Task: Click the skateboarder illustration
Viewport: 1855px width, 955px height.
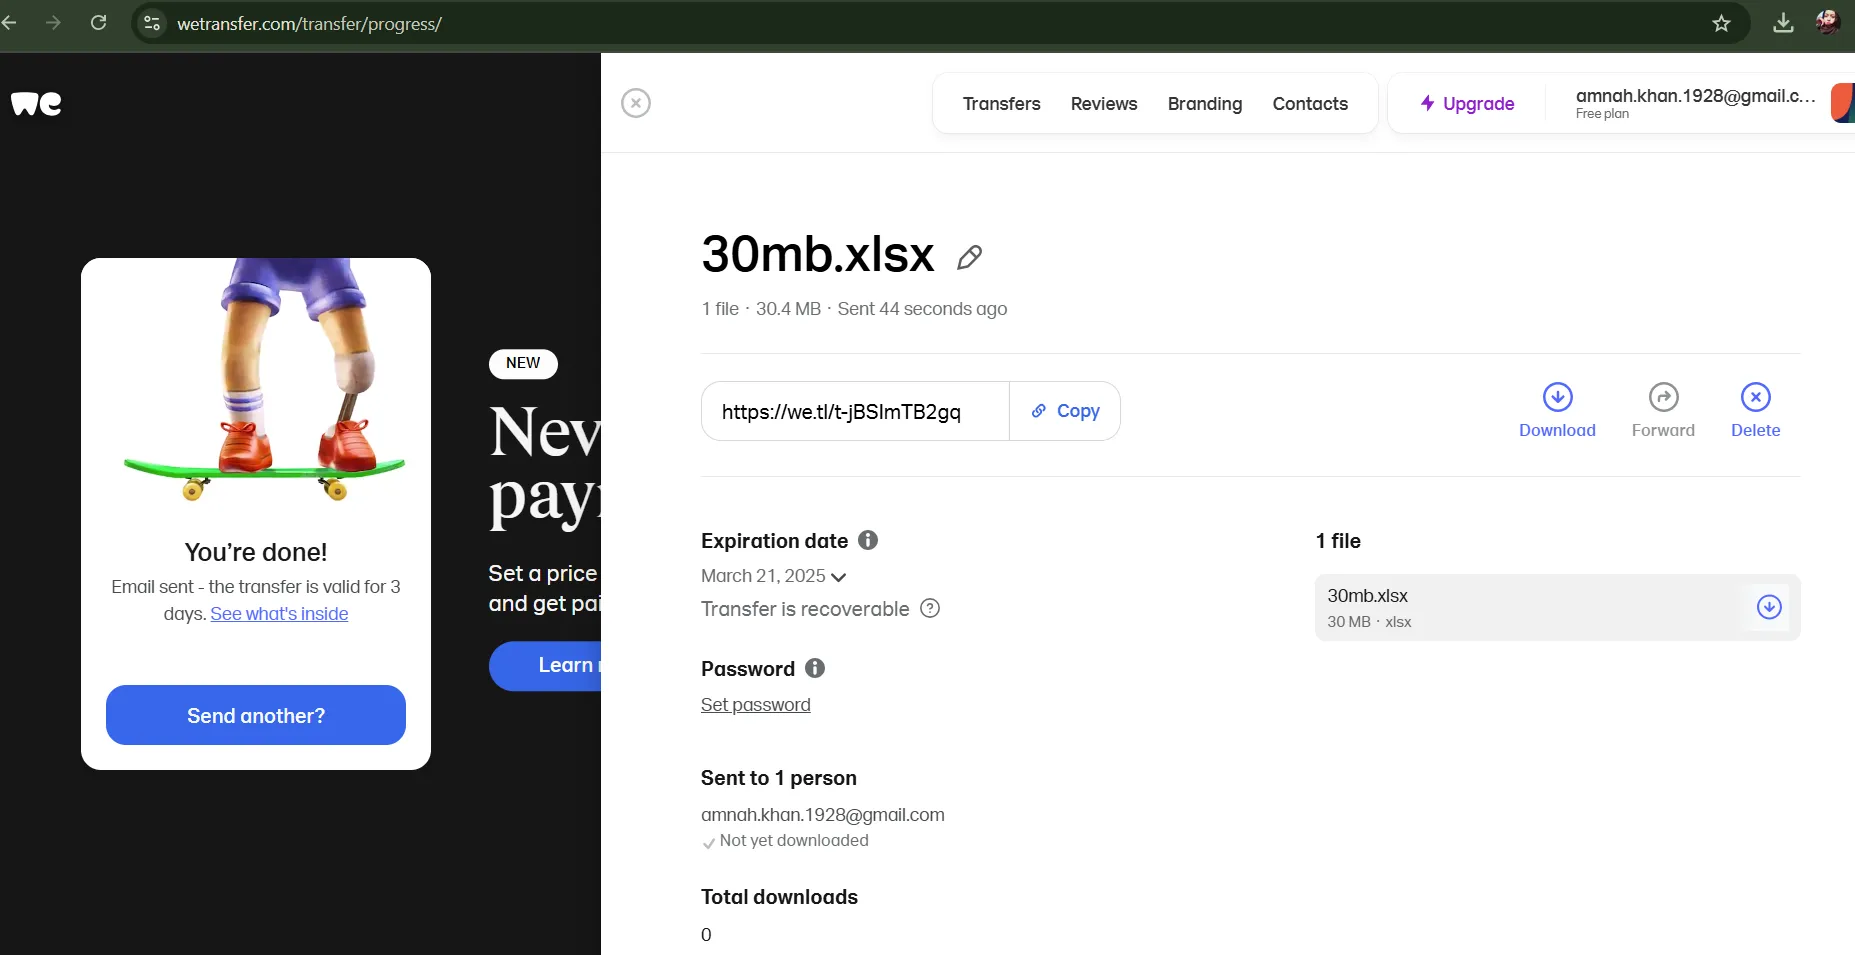Action: tap(264, 380)
